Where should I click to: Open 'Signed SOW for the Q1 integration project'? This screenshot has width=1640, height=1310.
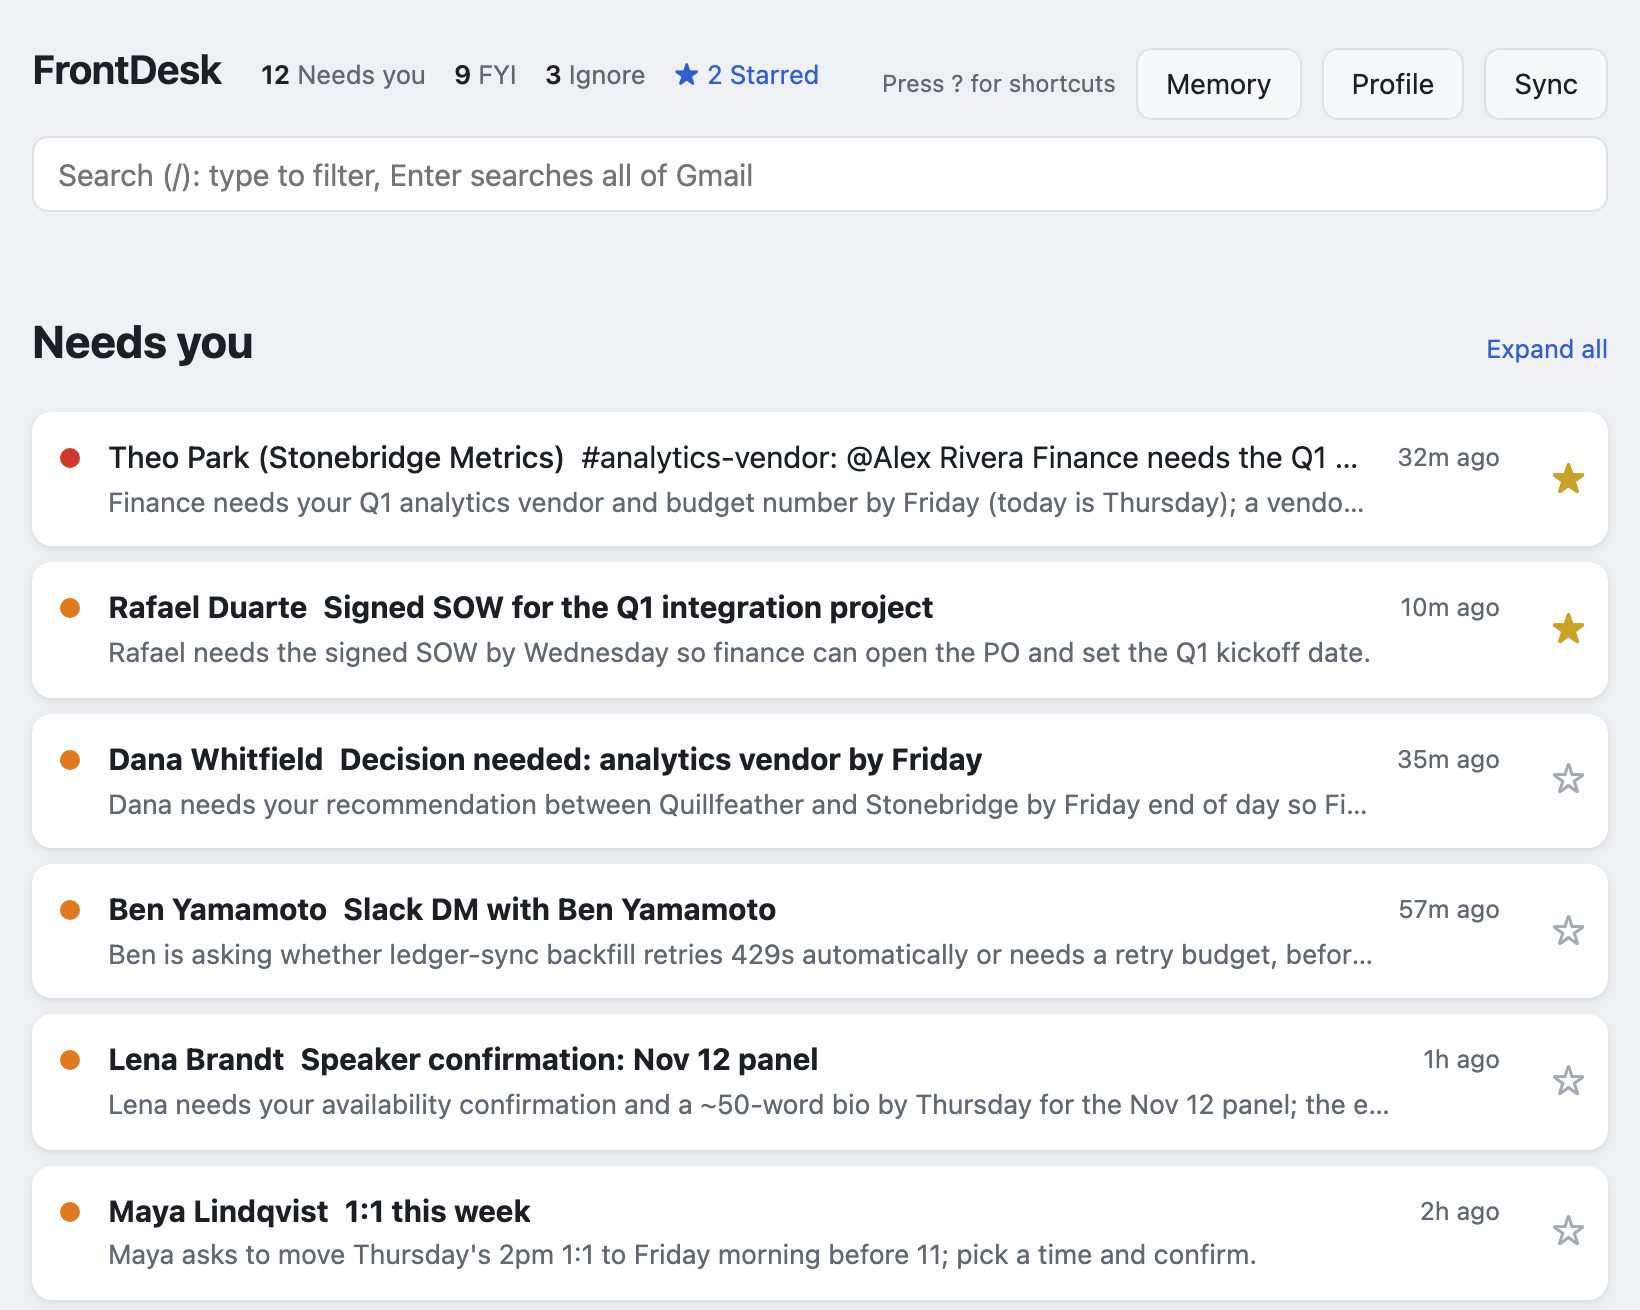[x=820, y=630]
